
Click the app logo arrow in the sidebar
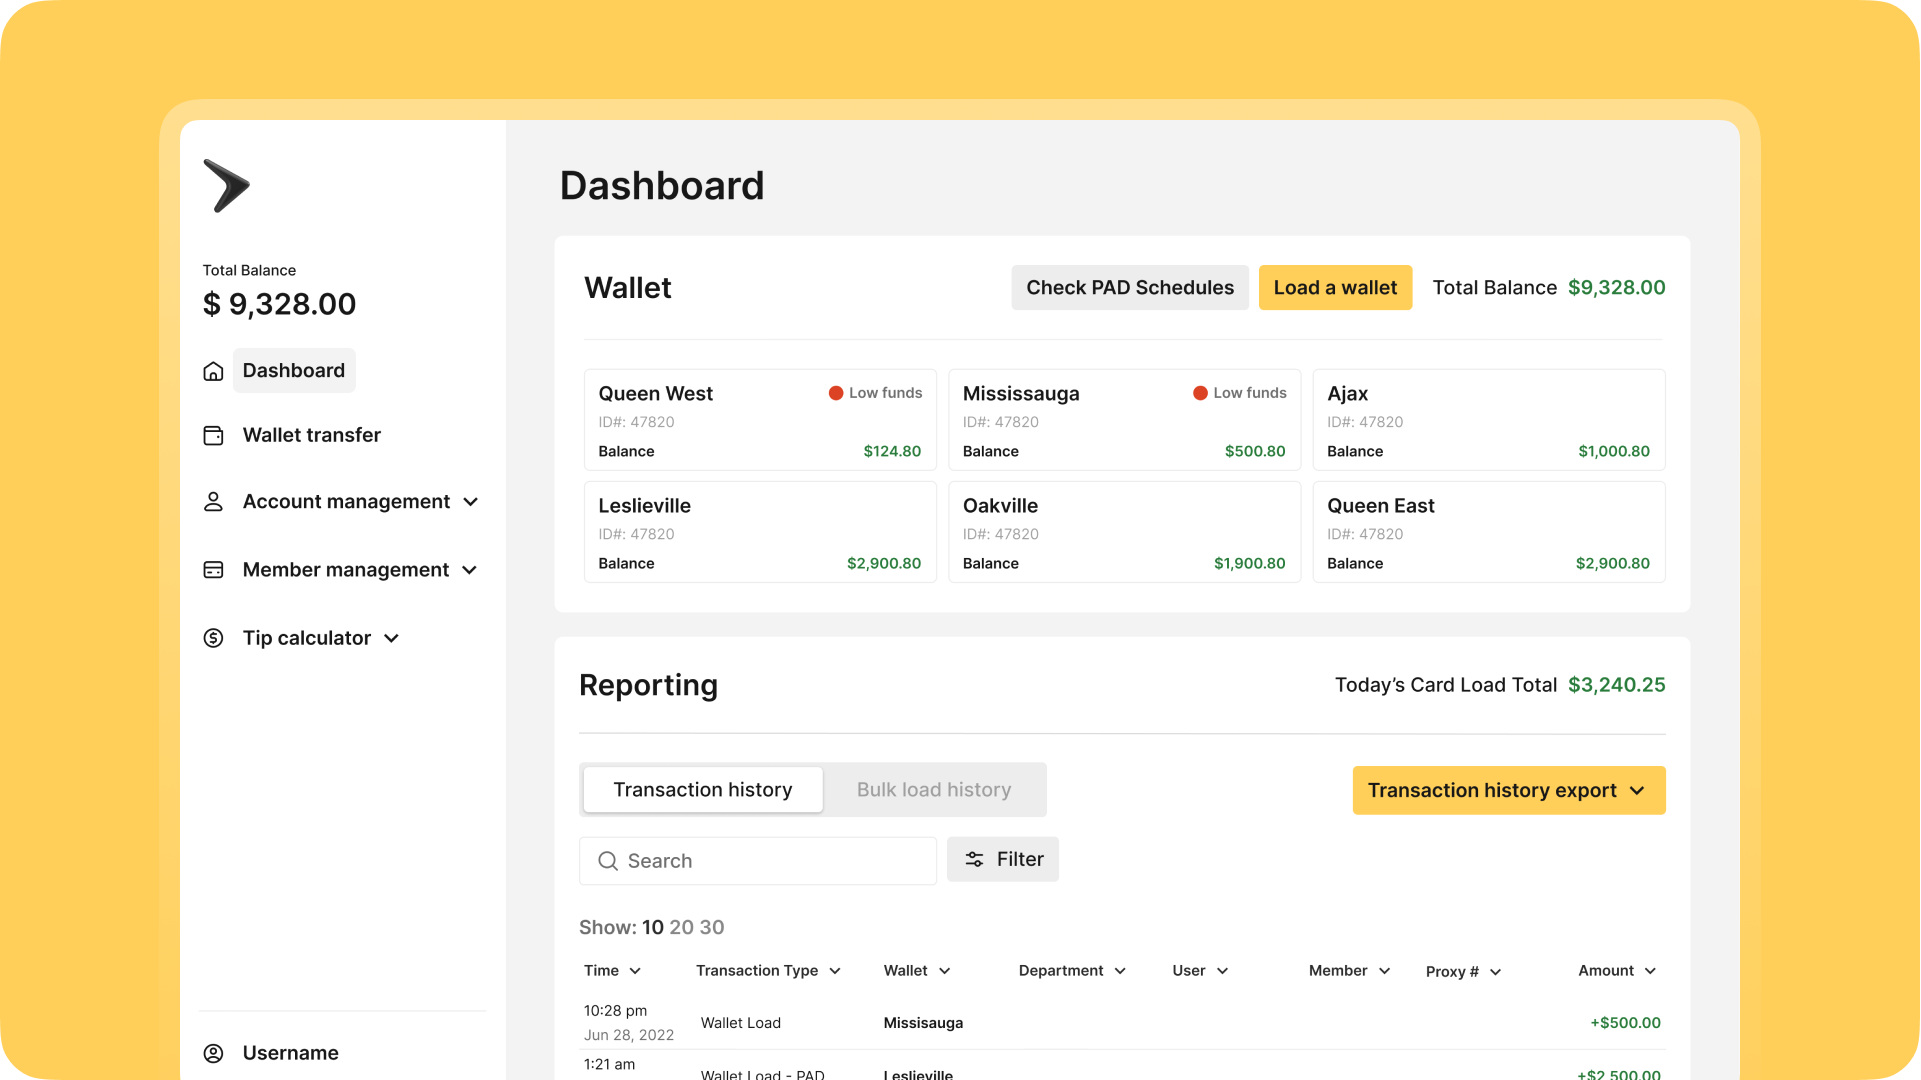click(228, 185)
